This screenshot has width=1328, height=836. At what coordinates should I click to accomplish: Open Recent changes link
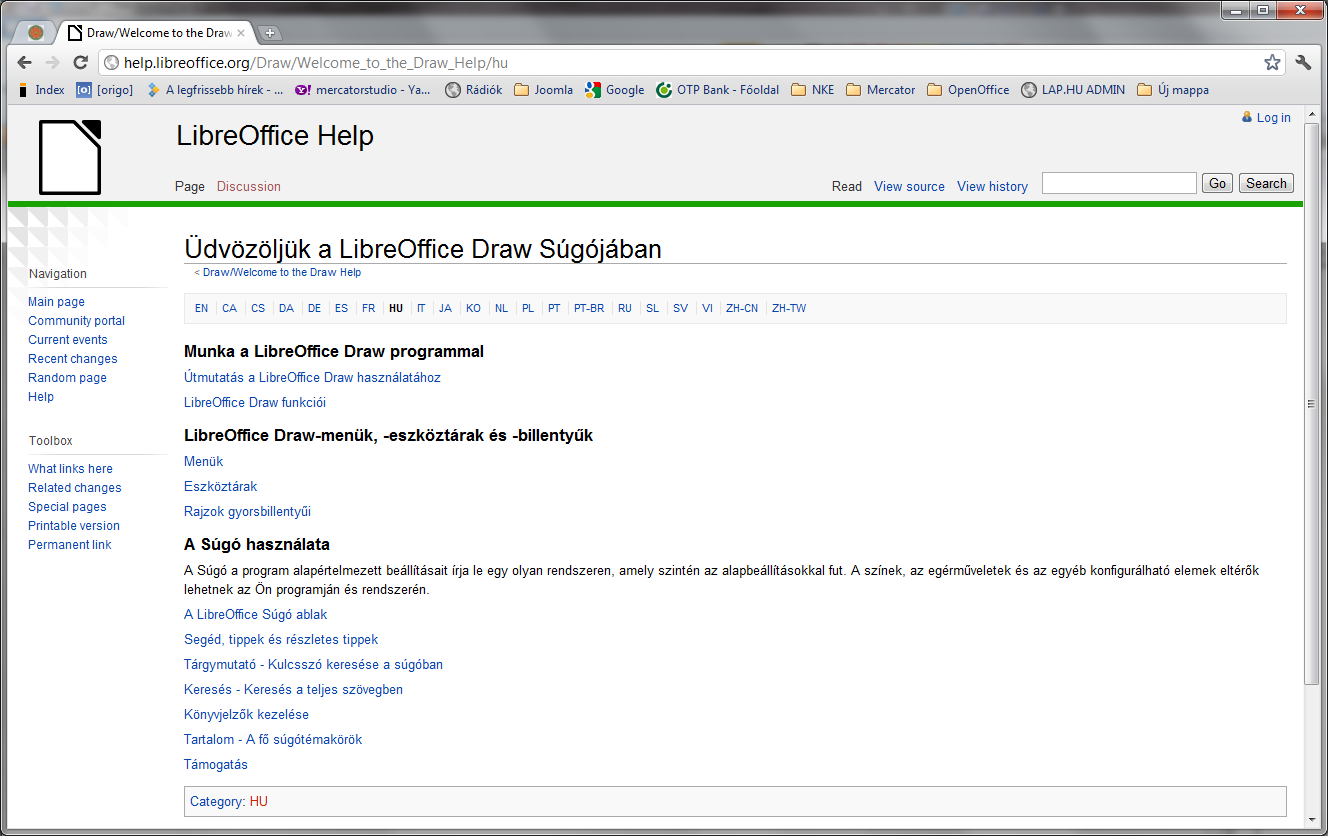[72, 359]
